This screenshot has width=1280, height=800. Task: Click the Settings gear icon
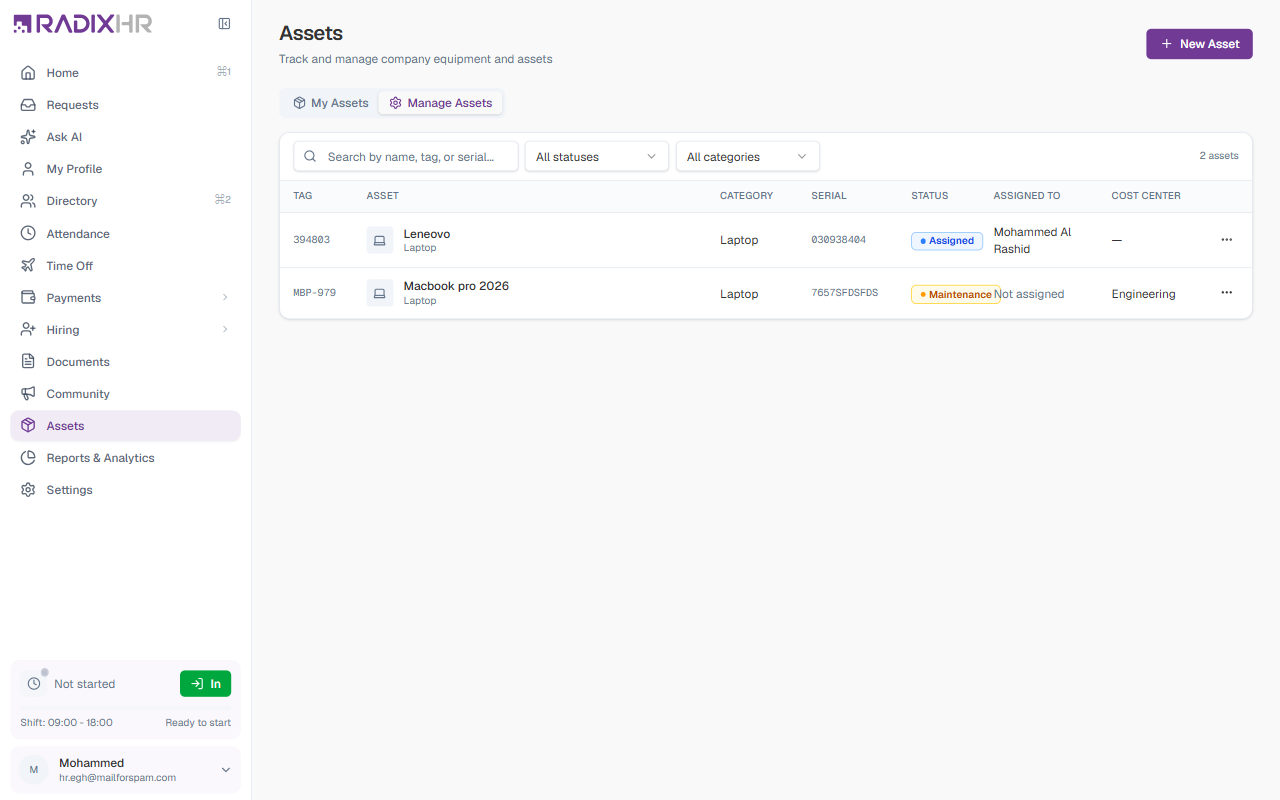coord(28,489)
